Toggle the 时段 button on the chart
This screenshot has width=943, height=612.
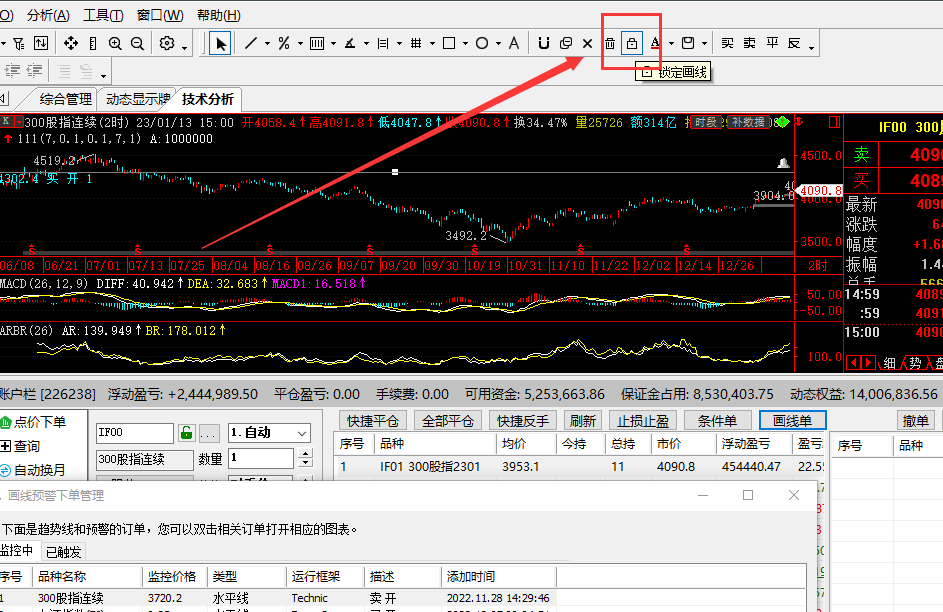point(705,122)
